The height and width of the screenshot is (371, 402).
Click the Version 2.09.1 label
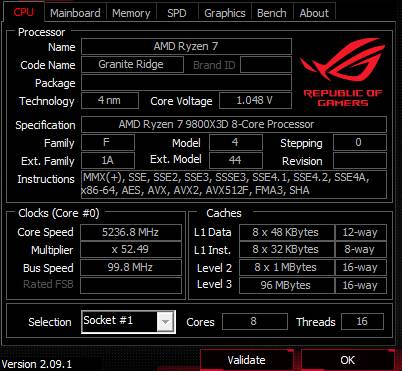coord(37,364)
